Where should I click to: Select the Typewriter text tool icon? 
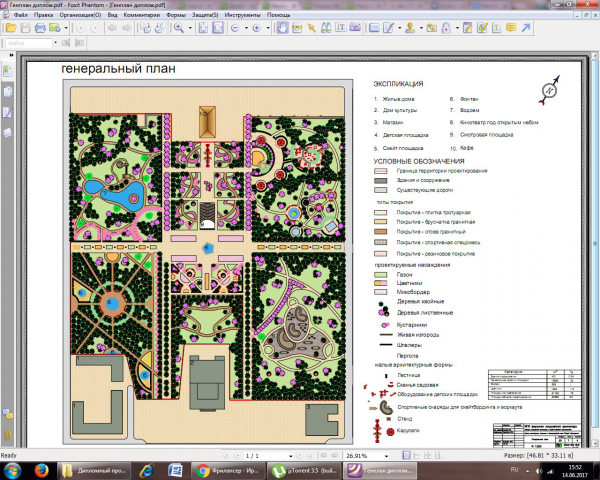(x=341, y=28)
